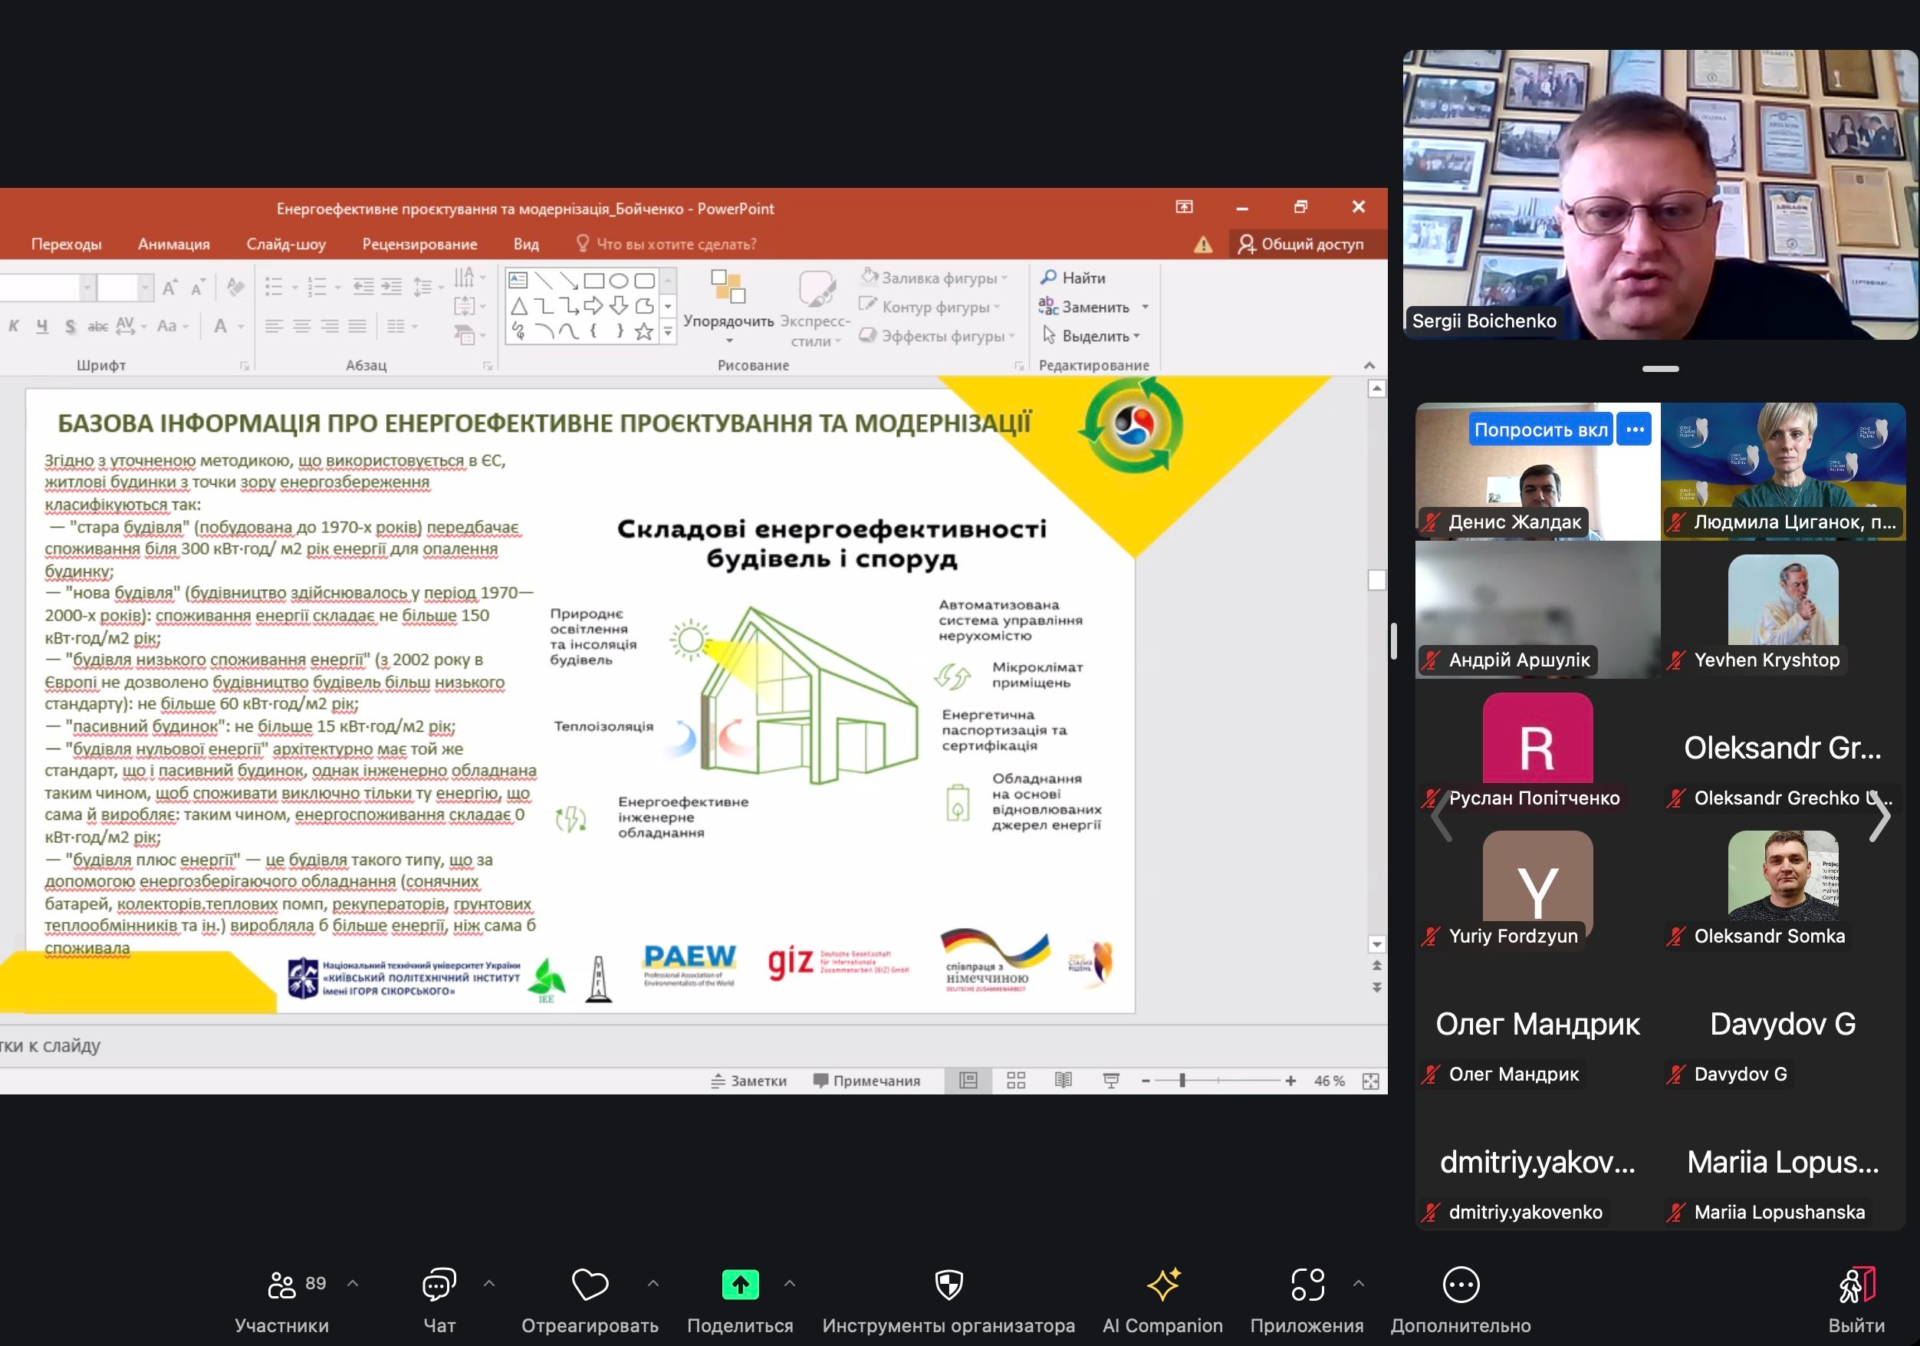Image resolution: width=1920 pixels, height=1346 pixels.
Task: Expand the arrow next to the Share button
Action: (x=790, y=1283)
